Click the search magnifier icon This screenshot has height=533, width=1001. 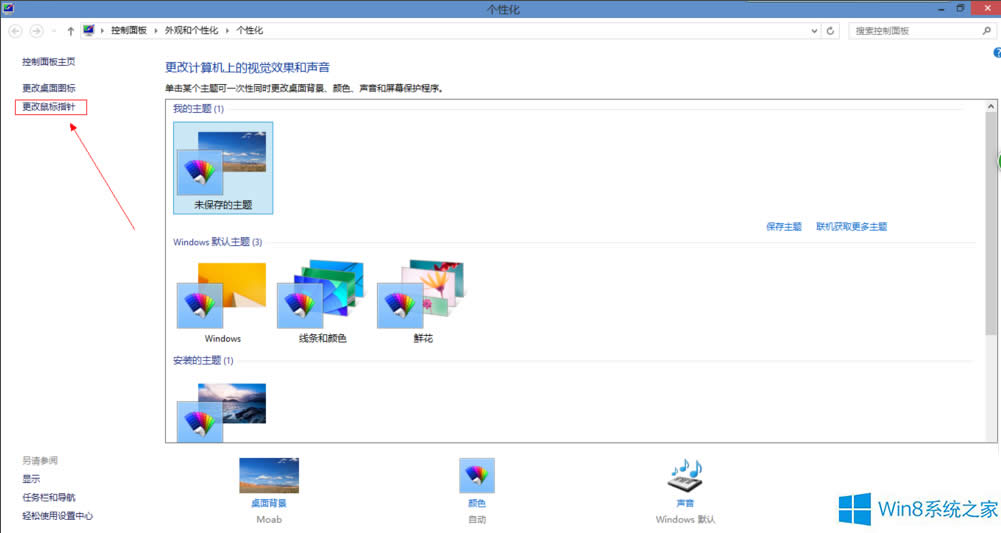(984, 31)
